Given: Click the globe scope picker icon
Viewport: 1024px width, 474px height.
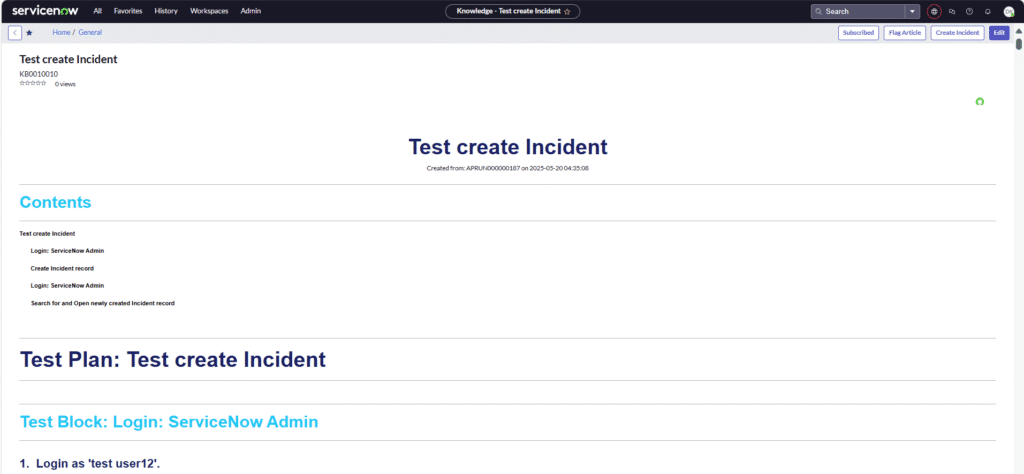Looking at the screenshot, I should click(934, 11).
